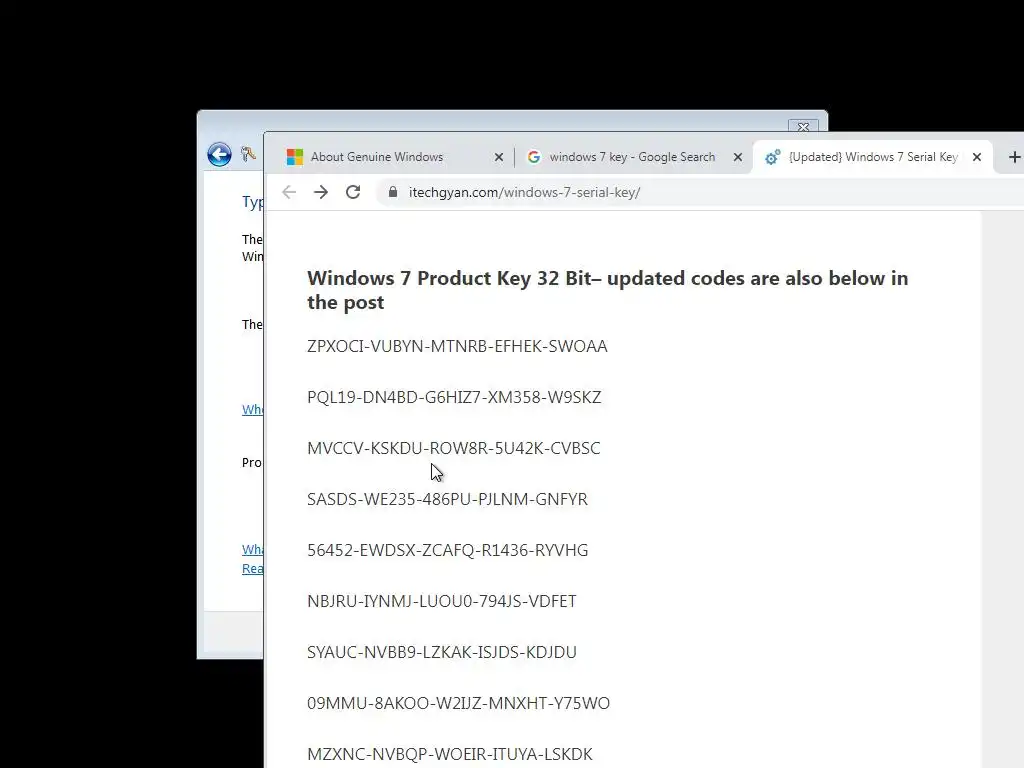Click key NBJRU-IYNMJ-LUOU0-794JS-VDFET

point(441,601)
